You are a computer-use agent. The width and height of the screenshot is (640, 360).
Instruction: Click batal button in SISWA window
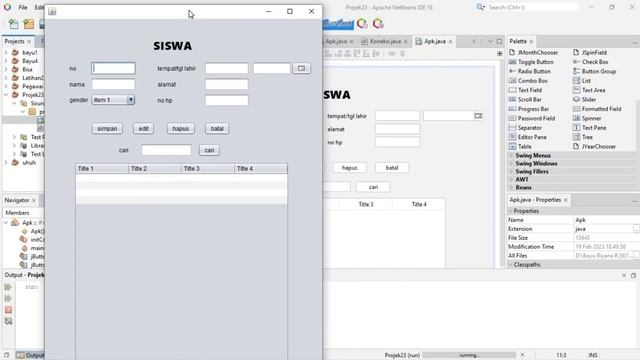click(217, 129)
